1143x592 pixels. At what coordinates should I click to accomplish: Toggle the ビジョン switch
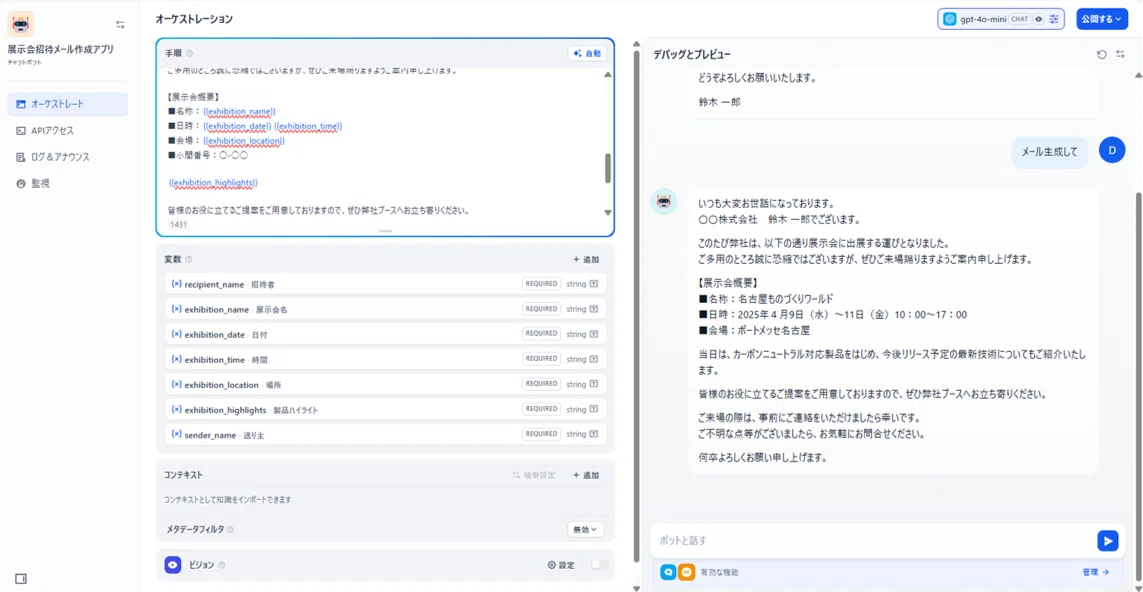599,564
